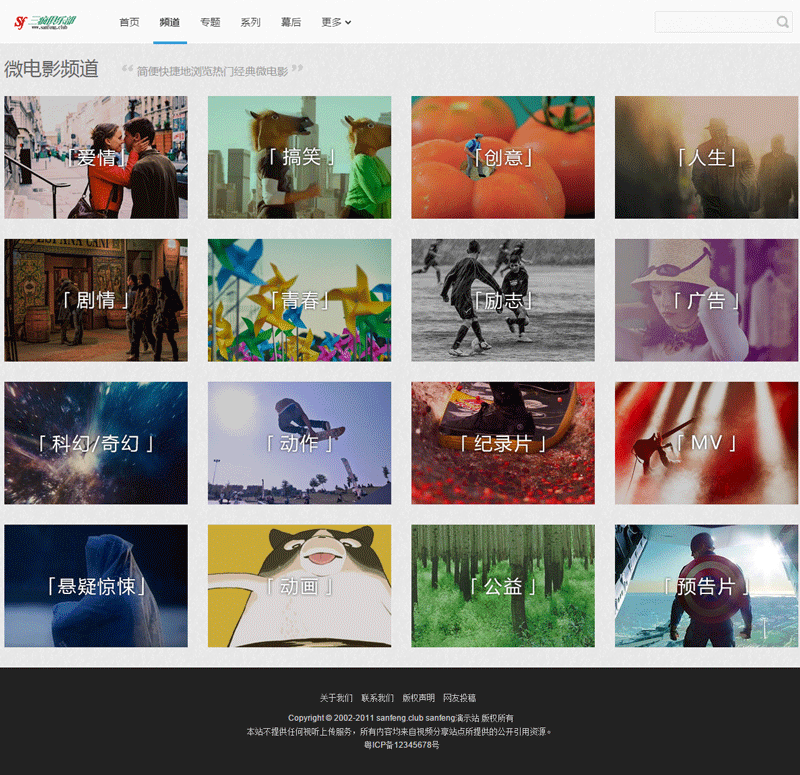Open the 网友投稿 footer link
The height and width of the screenshot is (775, 800).
coord(459,698)
